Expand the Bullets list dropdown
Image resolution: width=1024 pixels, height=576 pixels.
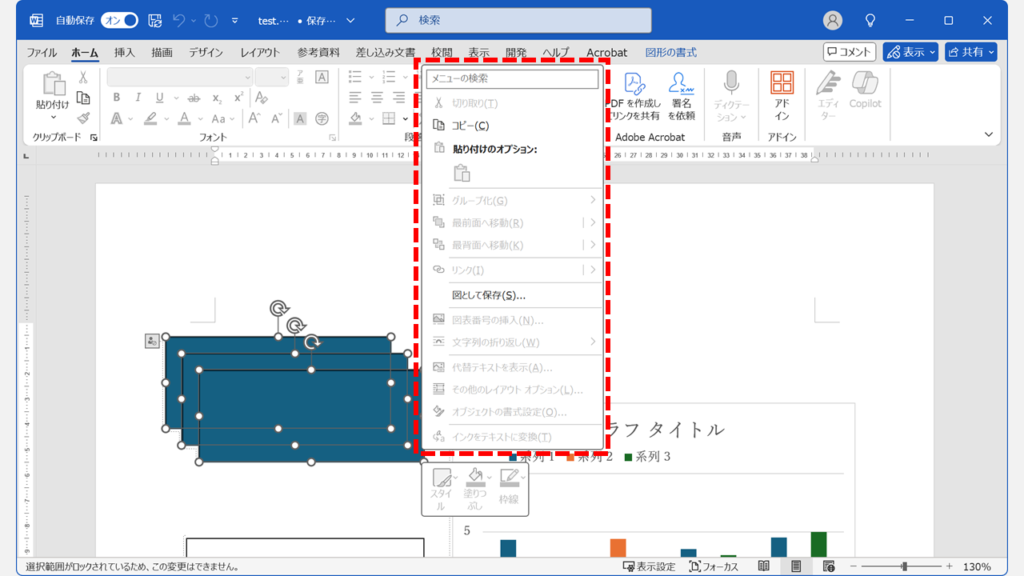click(x=371, y=77)
